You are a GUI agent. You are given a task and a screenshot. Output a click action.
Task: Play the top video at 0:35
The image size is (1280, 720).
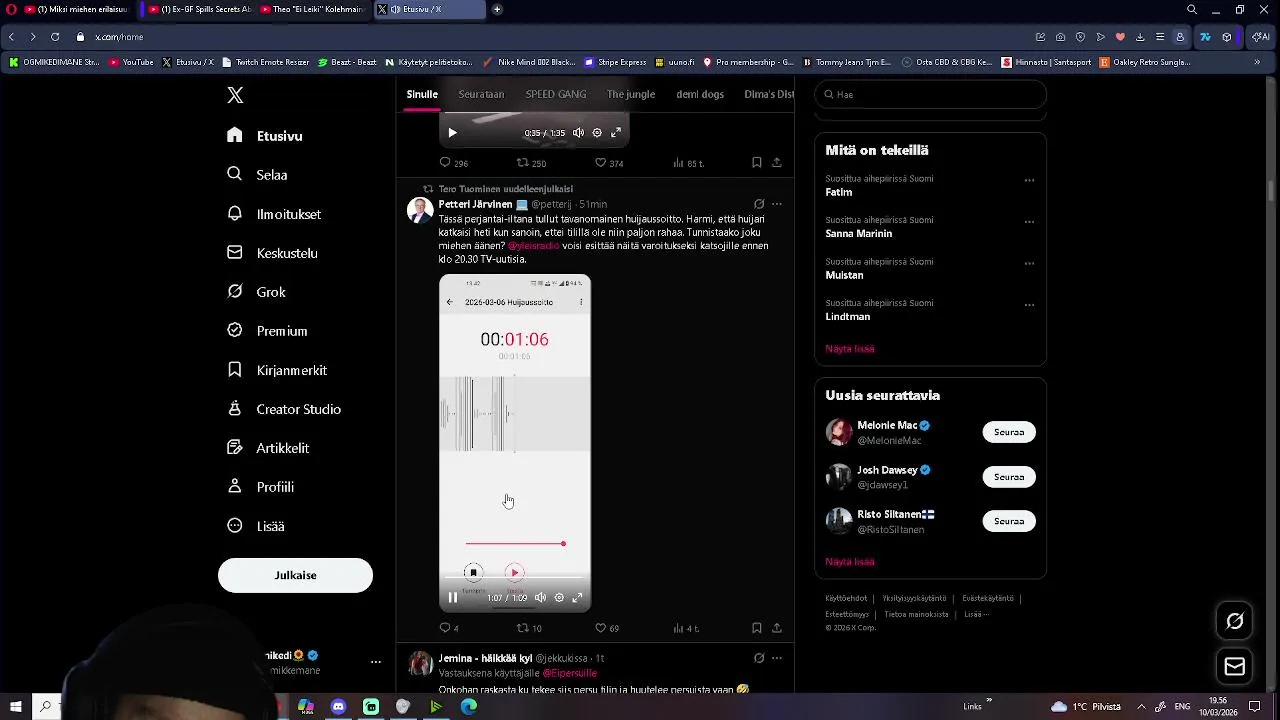click(452, 132)
